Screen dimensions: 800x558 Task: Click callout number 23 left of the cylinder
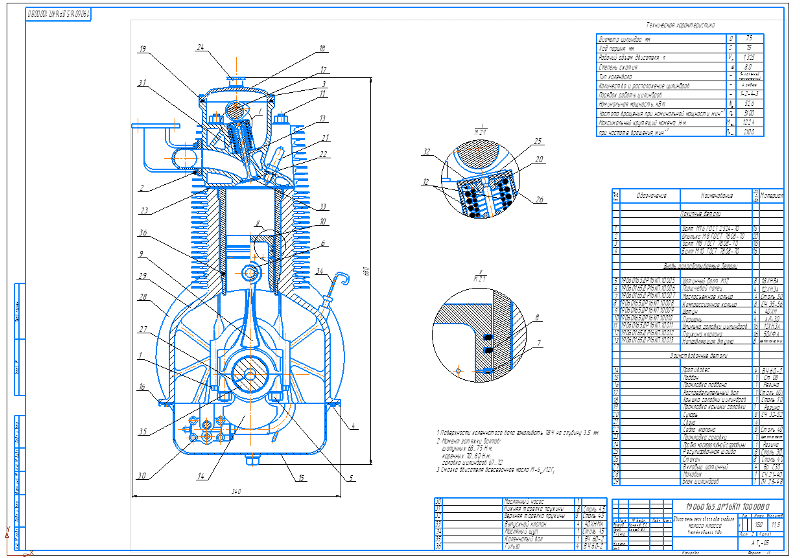[x=144, y=210]
